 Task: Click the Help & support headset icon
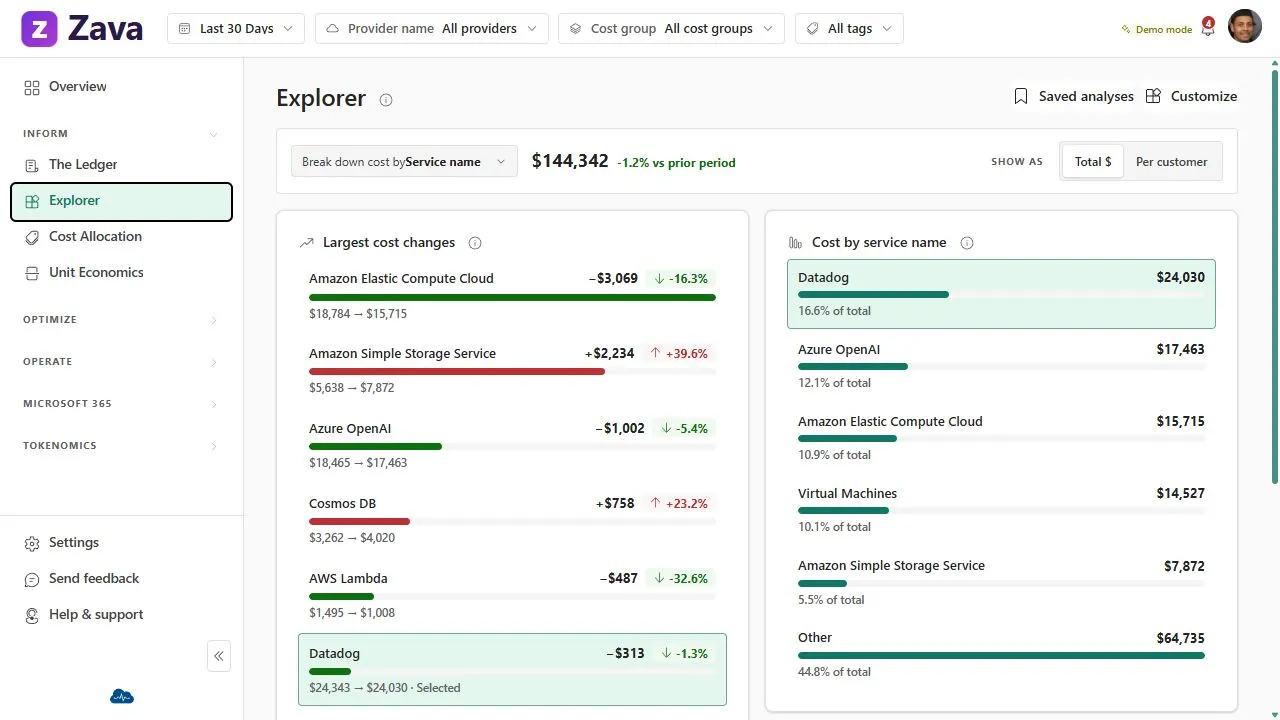pos(32,615)
